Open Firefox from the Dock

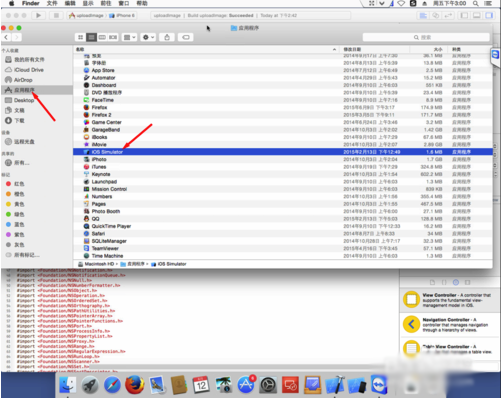(x=134, y=385)
